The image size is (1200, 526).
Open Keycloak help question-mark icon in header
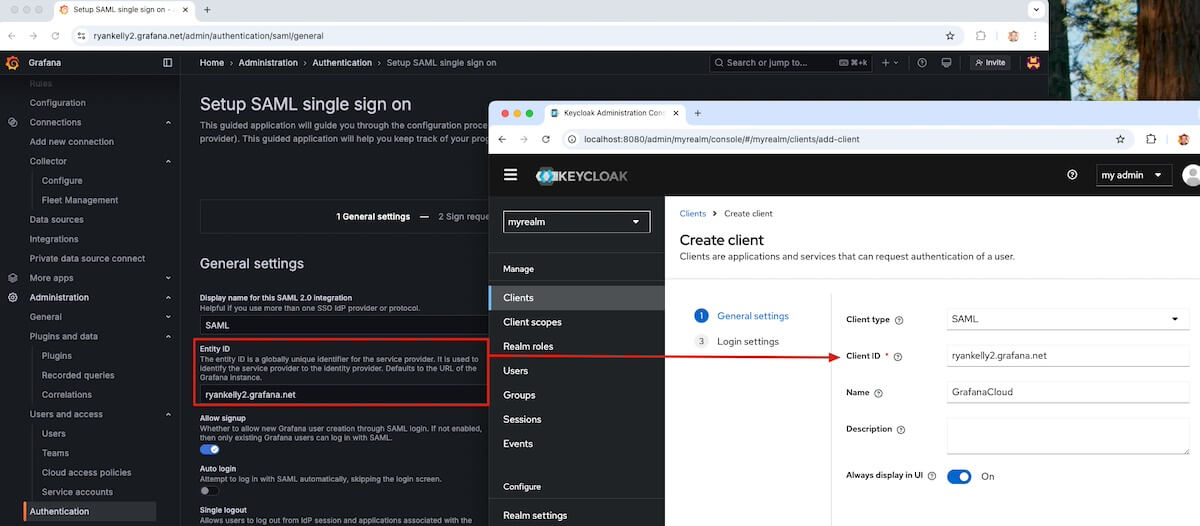(x=1072, y=175)
